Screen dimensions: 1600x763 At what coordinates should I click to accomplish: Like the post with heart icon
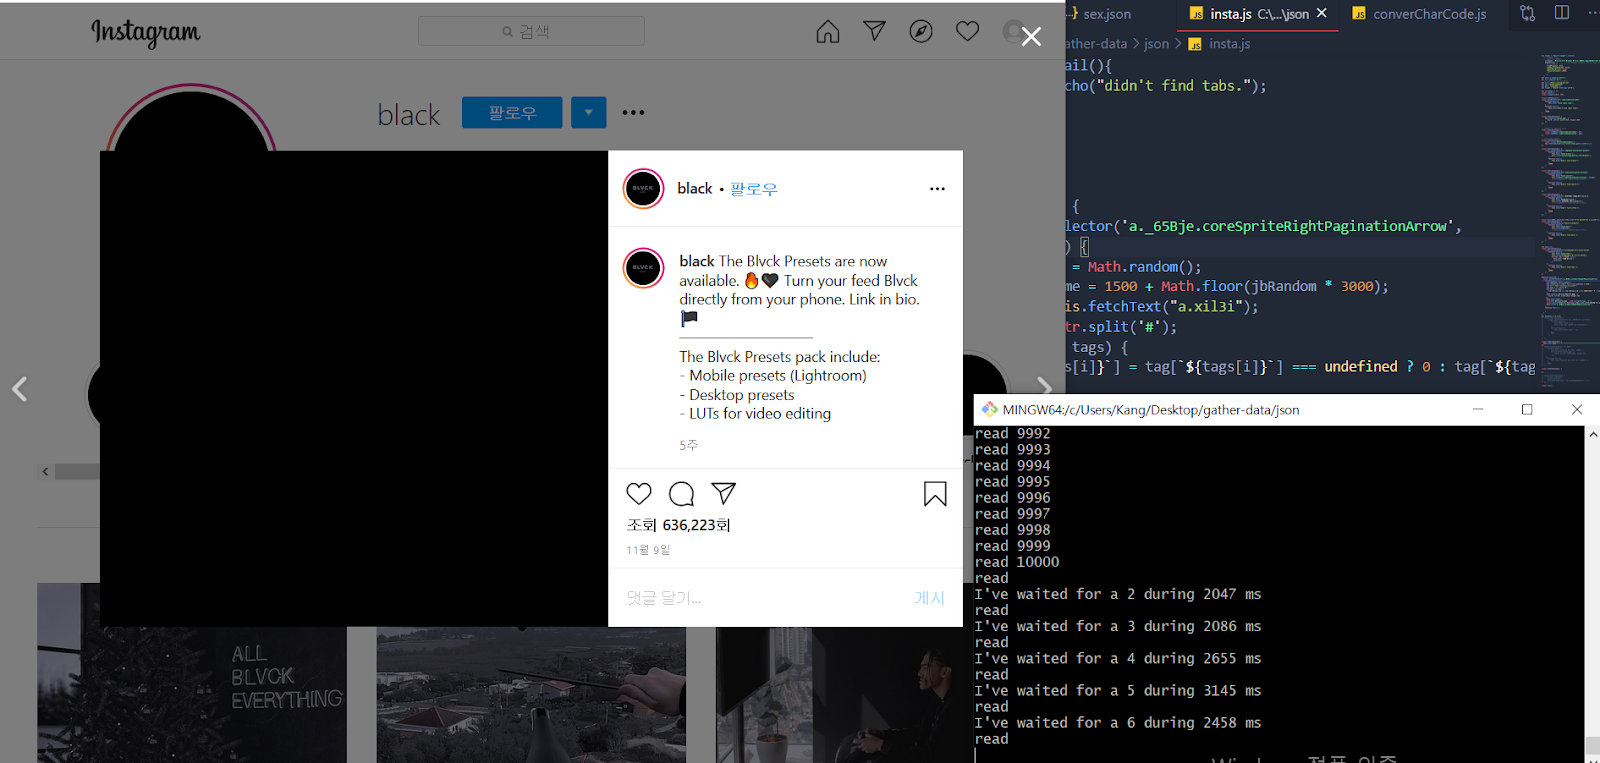[639, 493]
